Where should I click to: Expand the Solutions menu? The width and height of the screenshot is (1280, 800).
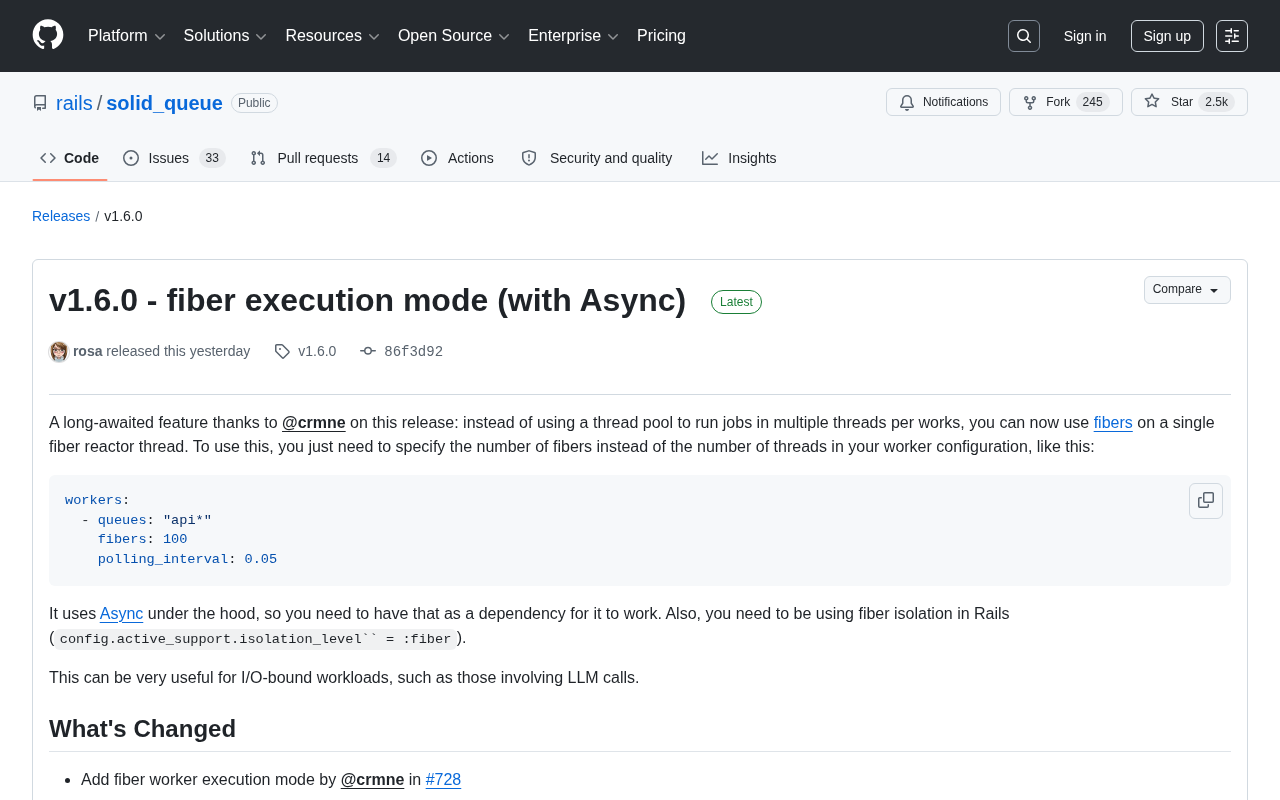tap(225, 36)
